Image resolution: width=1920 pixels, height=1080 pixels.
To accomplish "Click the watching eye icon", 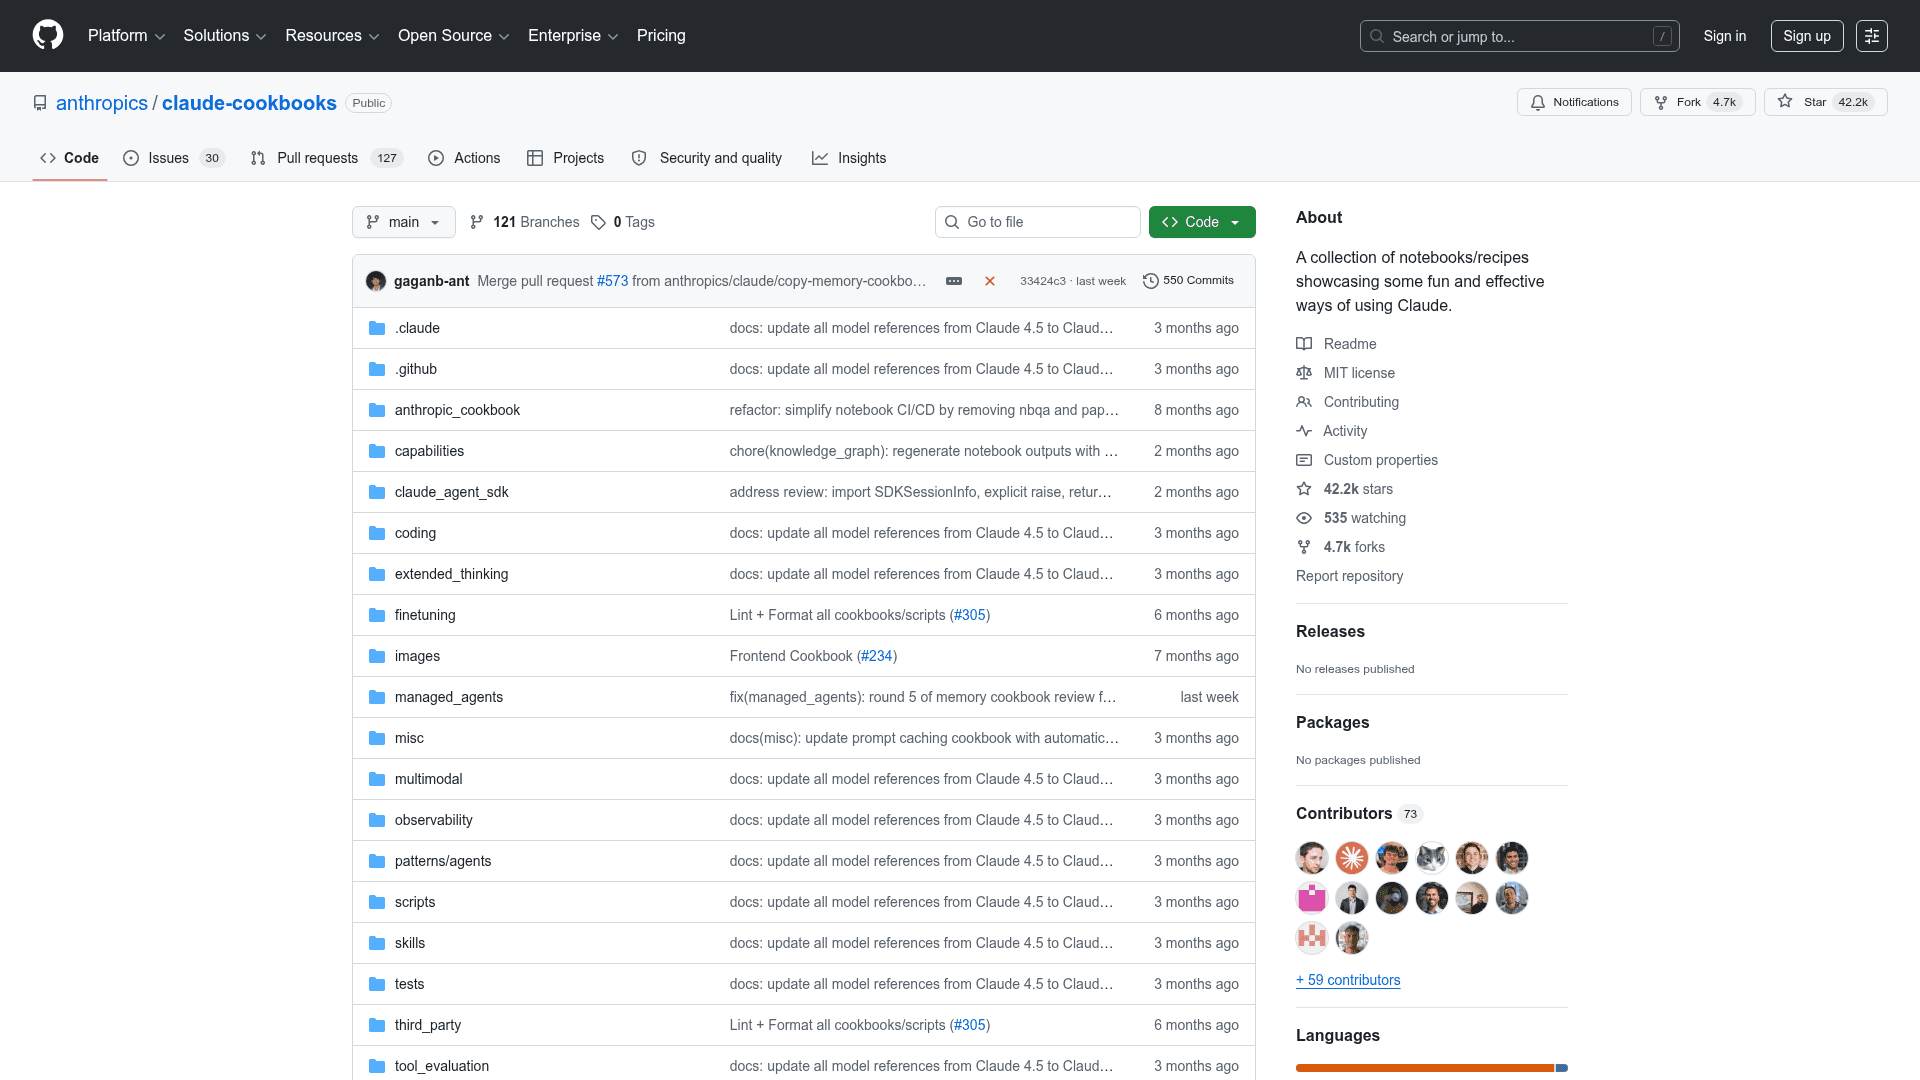I will click(x=1304, y=518).
